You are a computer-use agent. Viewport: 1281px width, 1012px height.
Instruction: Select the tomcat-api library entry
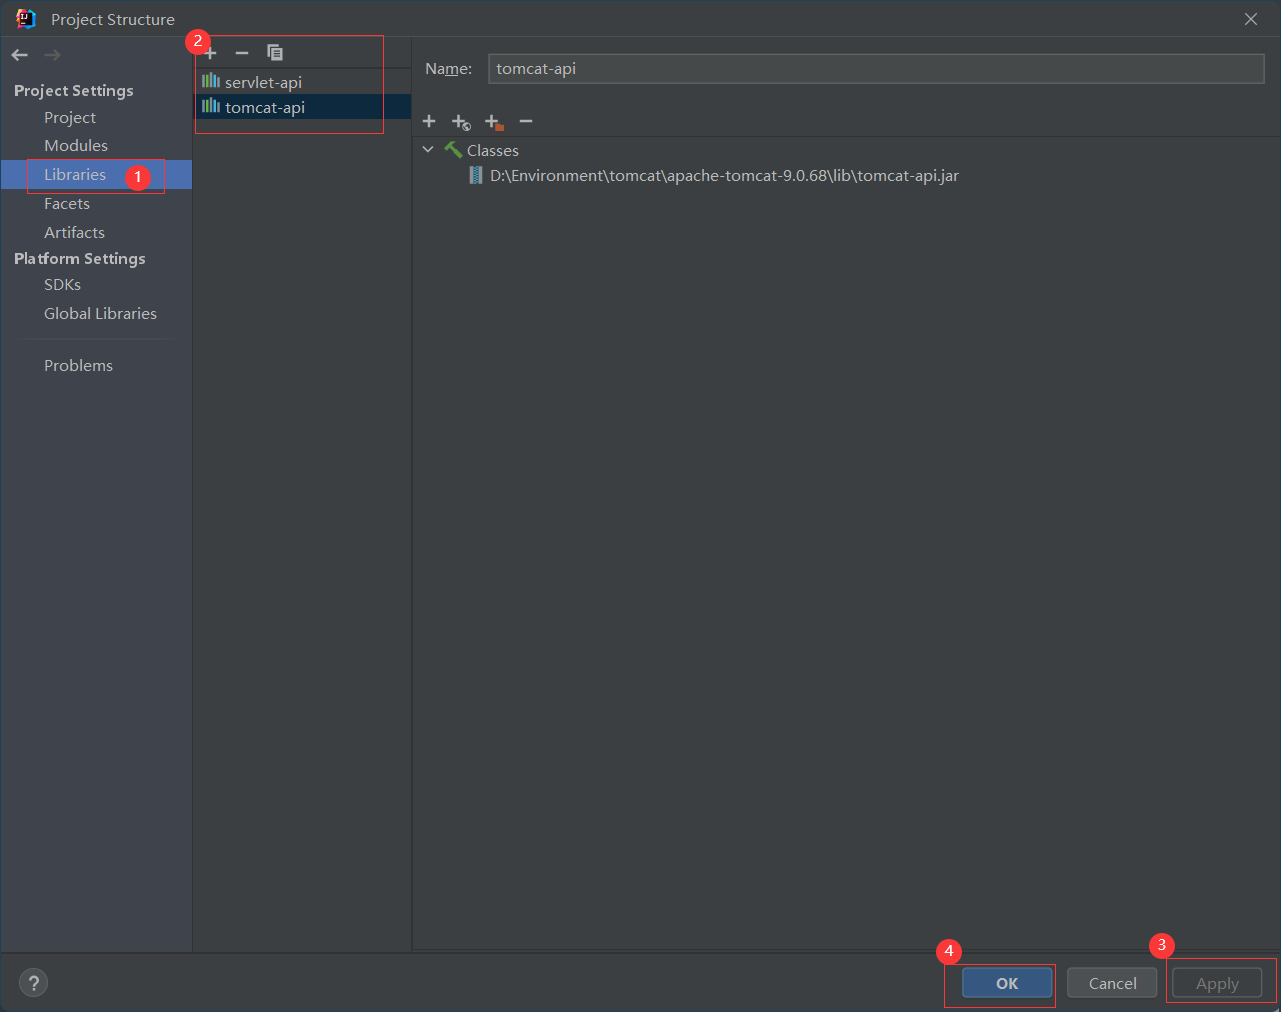303,107
